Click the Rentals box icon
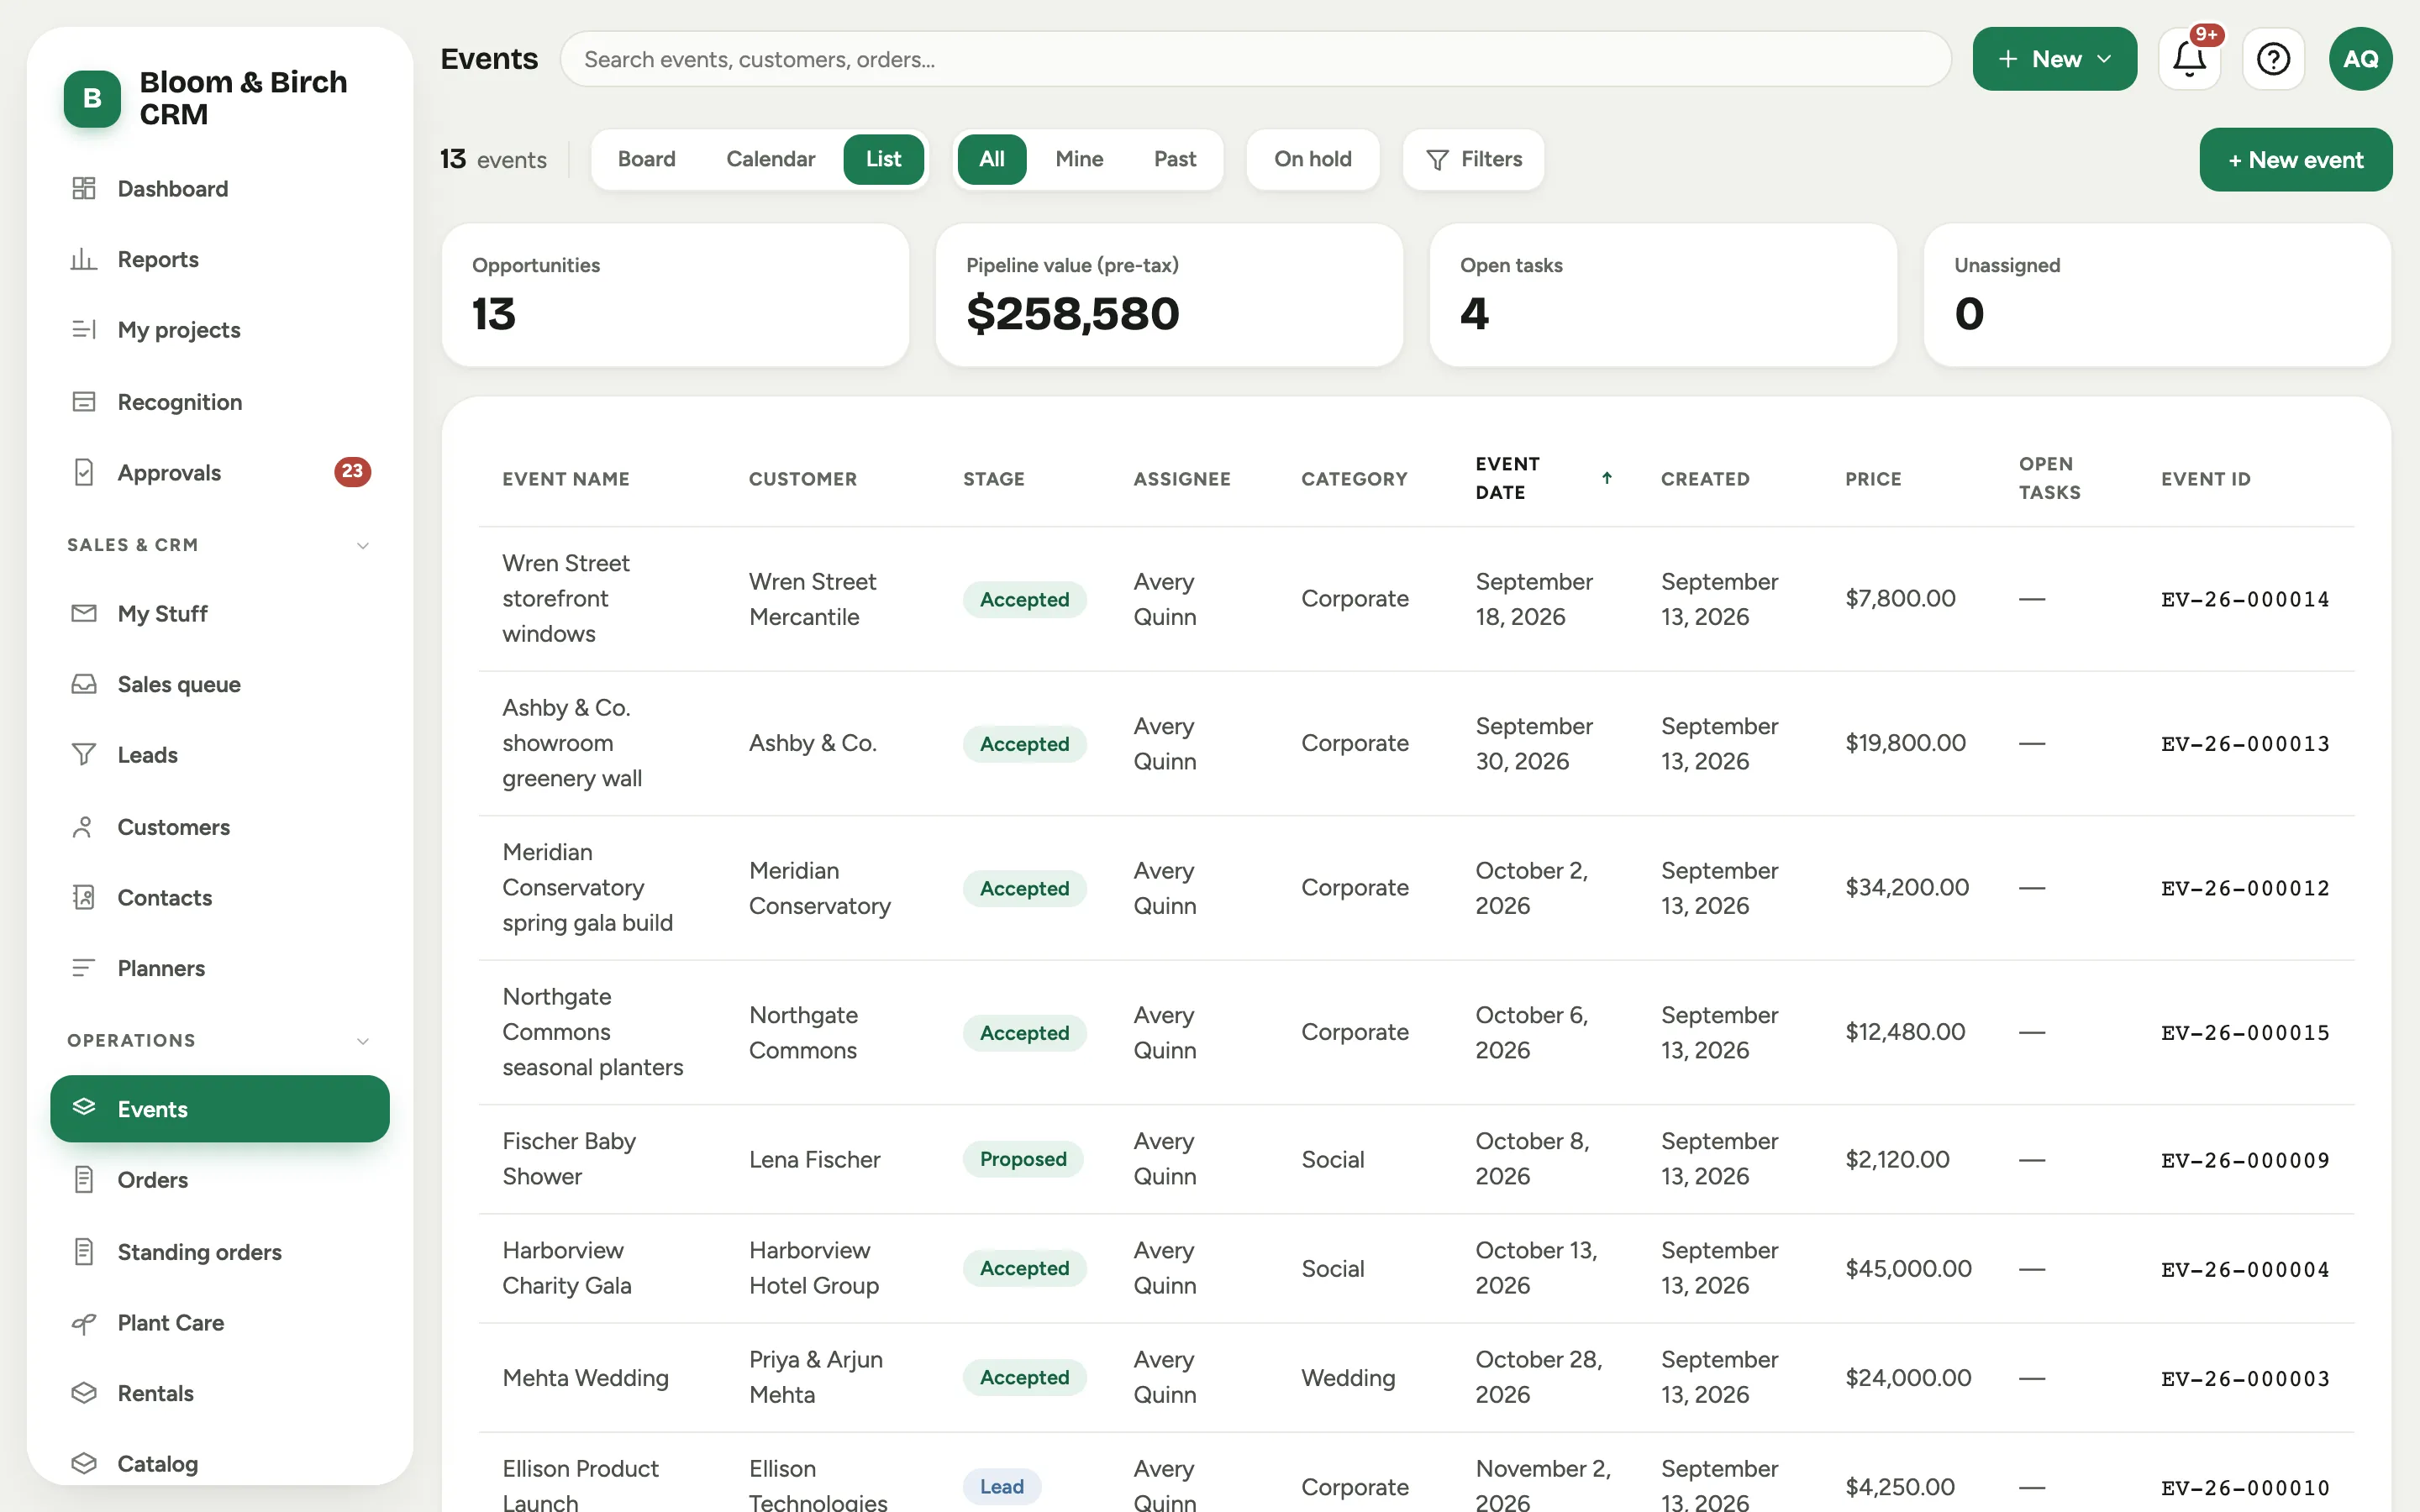The image size is (2420, 1512). (84, 1392)
